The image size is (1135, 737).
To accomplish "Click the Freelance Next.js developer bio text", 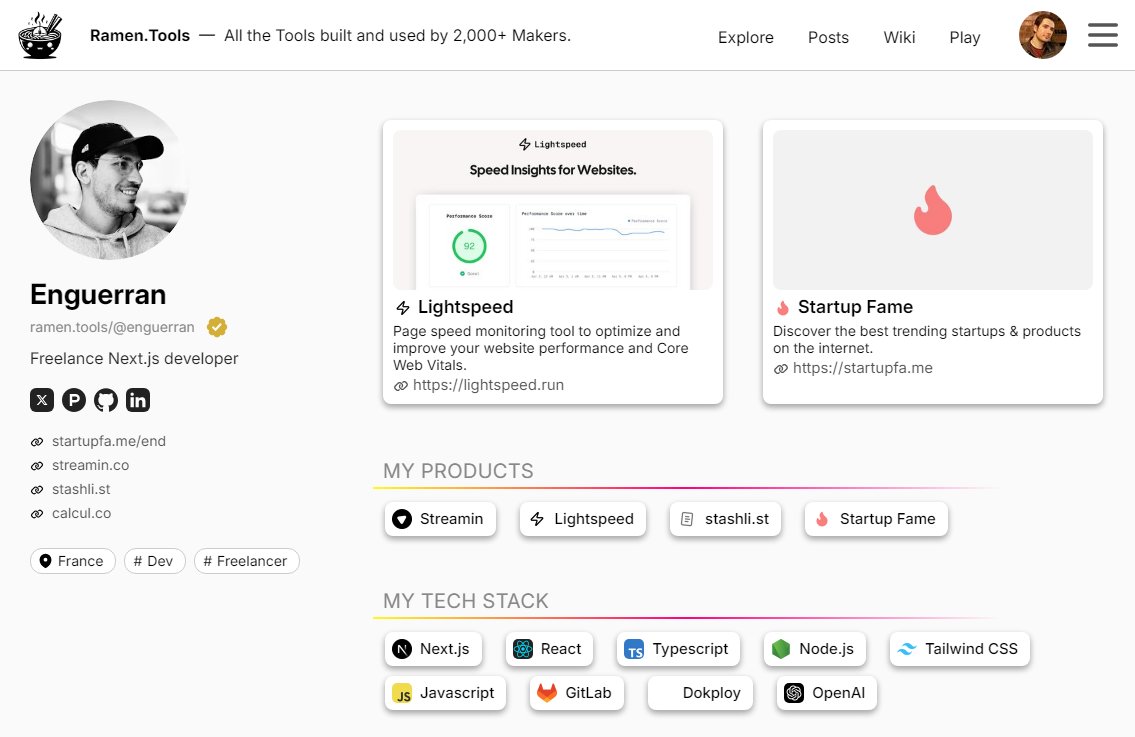I will (134, 358).
